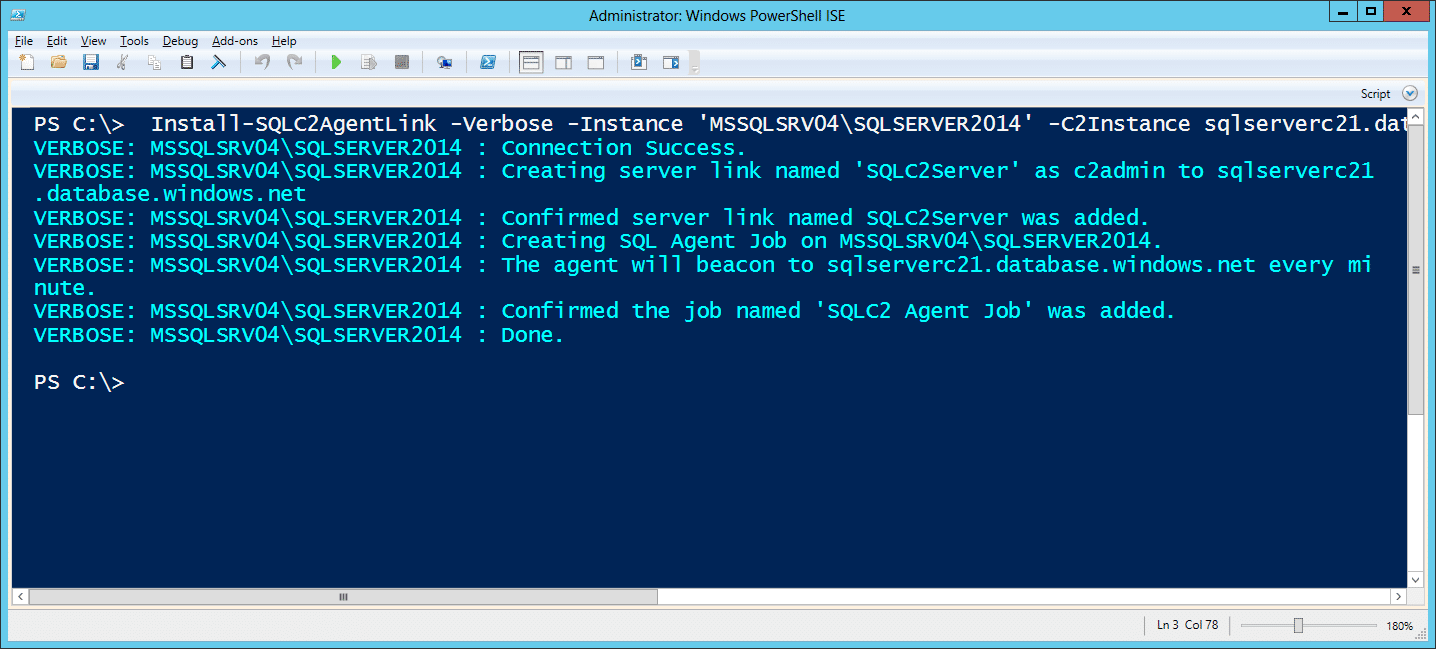Open the Add-ons menu

[235, 41]
